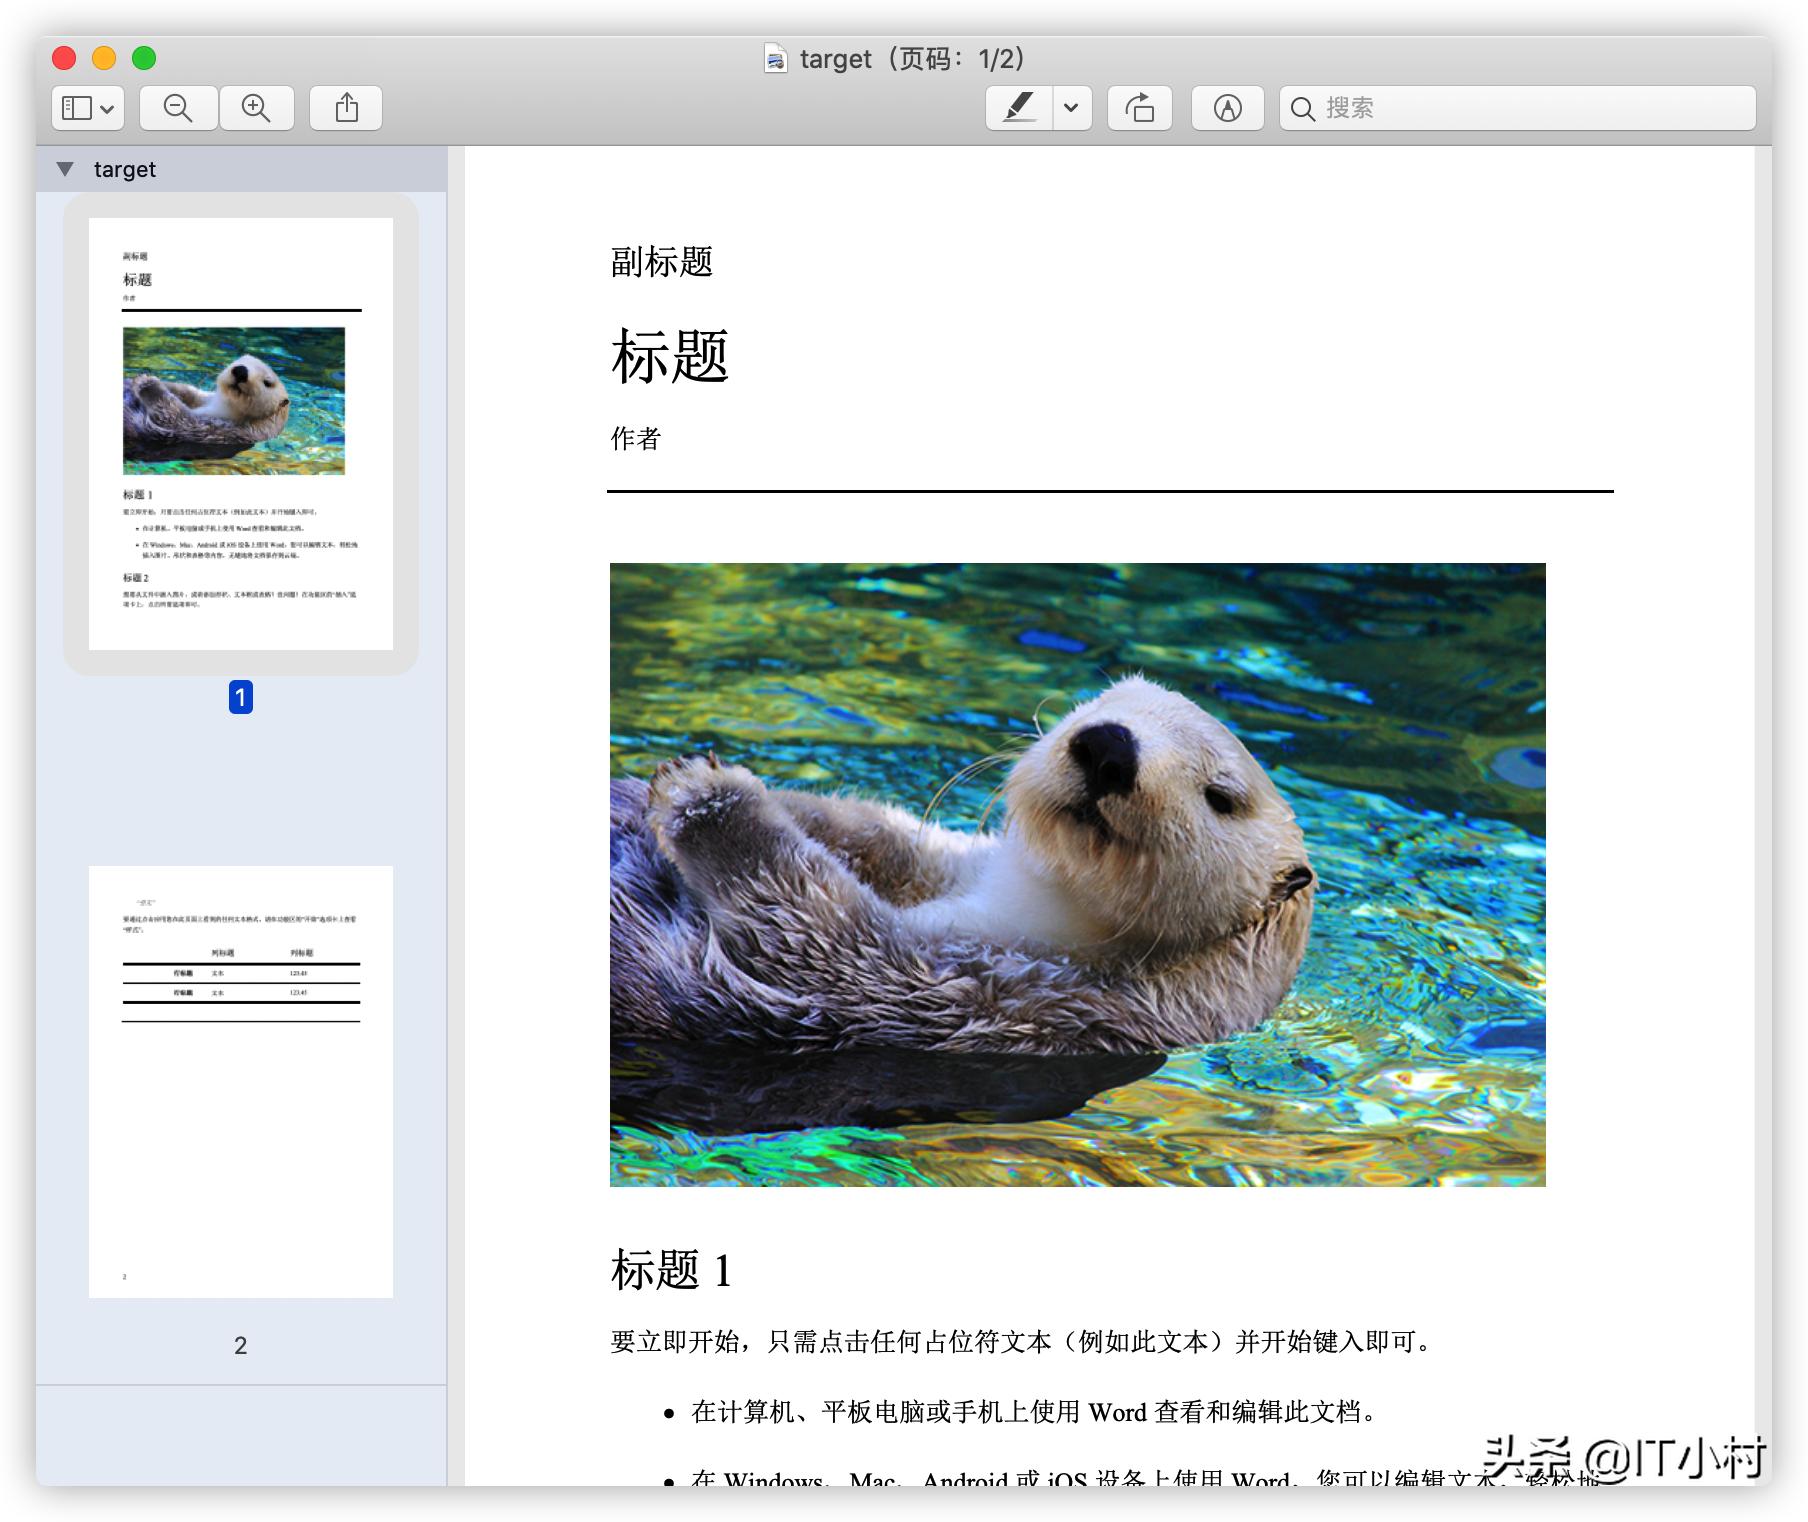Rotate the current page with rotate icon
The height and width of the screenshot is (1522, 1808).
pos(1139,108)
